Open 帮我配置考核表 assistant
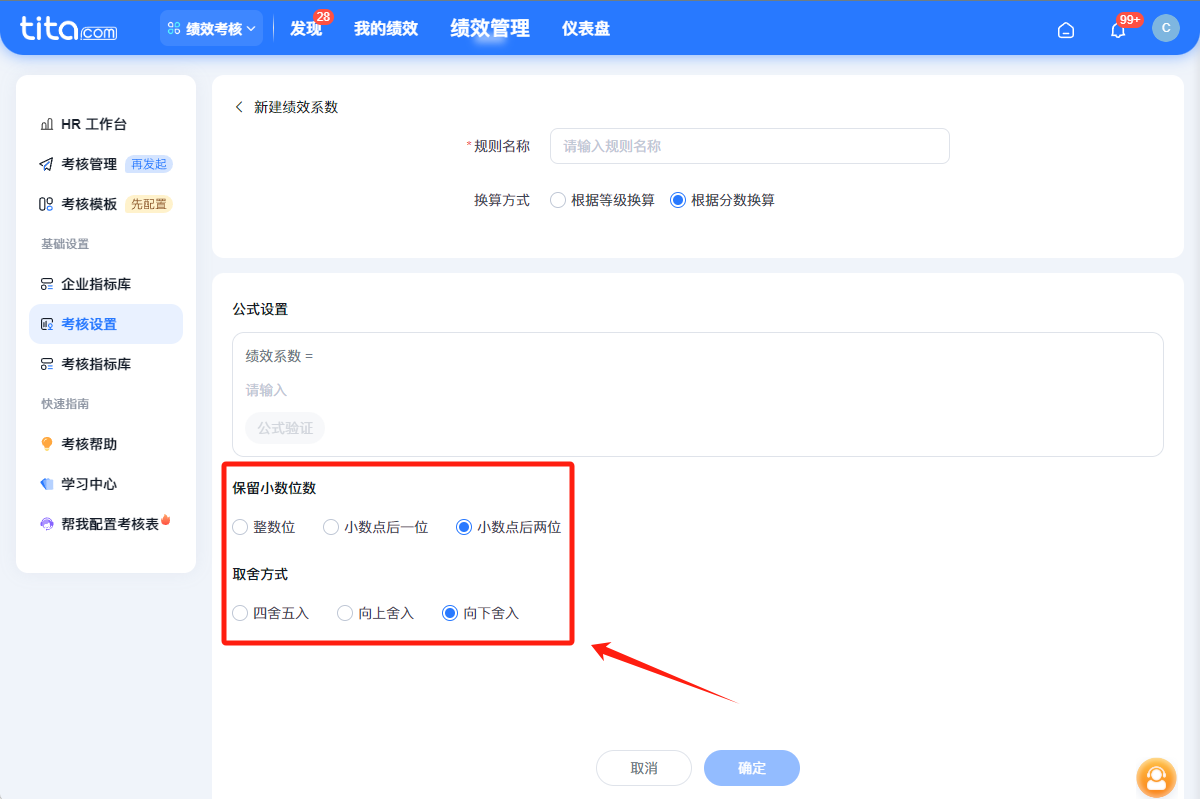 pos(95,521)
